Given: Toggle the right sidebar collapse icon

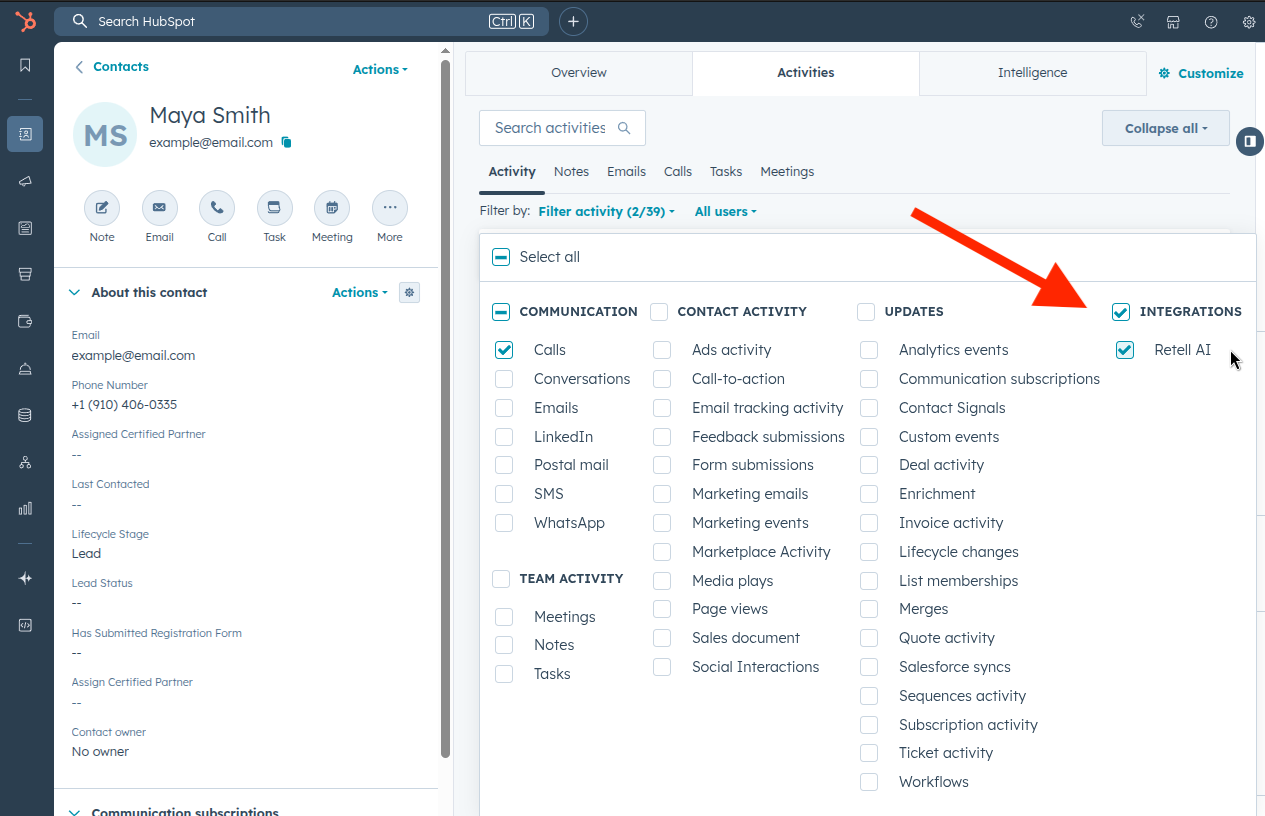Looking at the screenshot, I should tap(1249, 141).
